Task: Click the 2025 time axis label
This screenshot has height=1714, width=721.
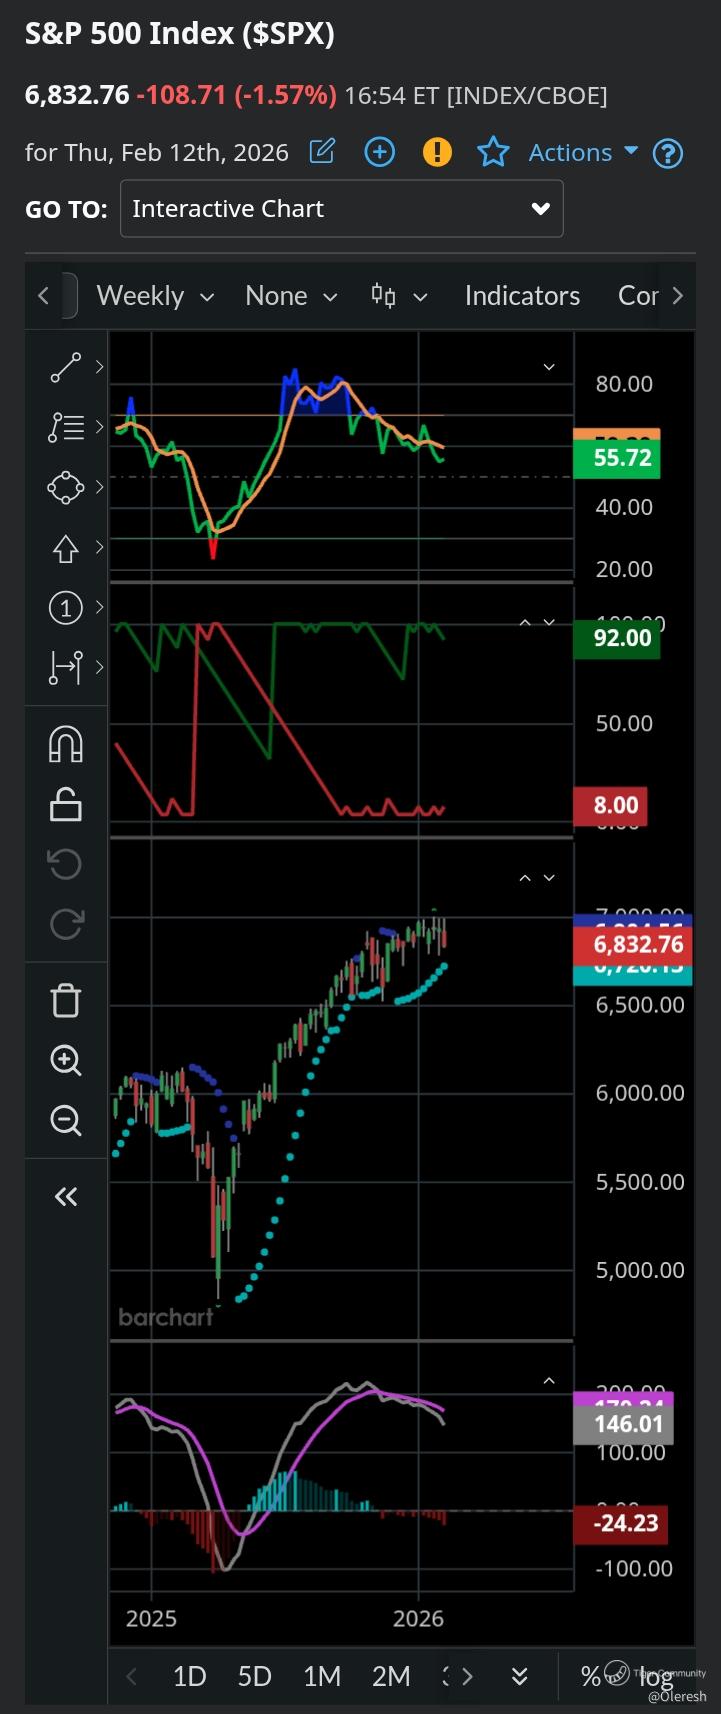Action: pyautogui.click(x=151, y=1619)
